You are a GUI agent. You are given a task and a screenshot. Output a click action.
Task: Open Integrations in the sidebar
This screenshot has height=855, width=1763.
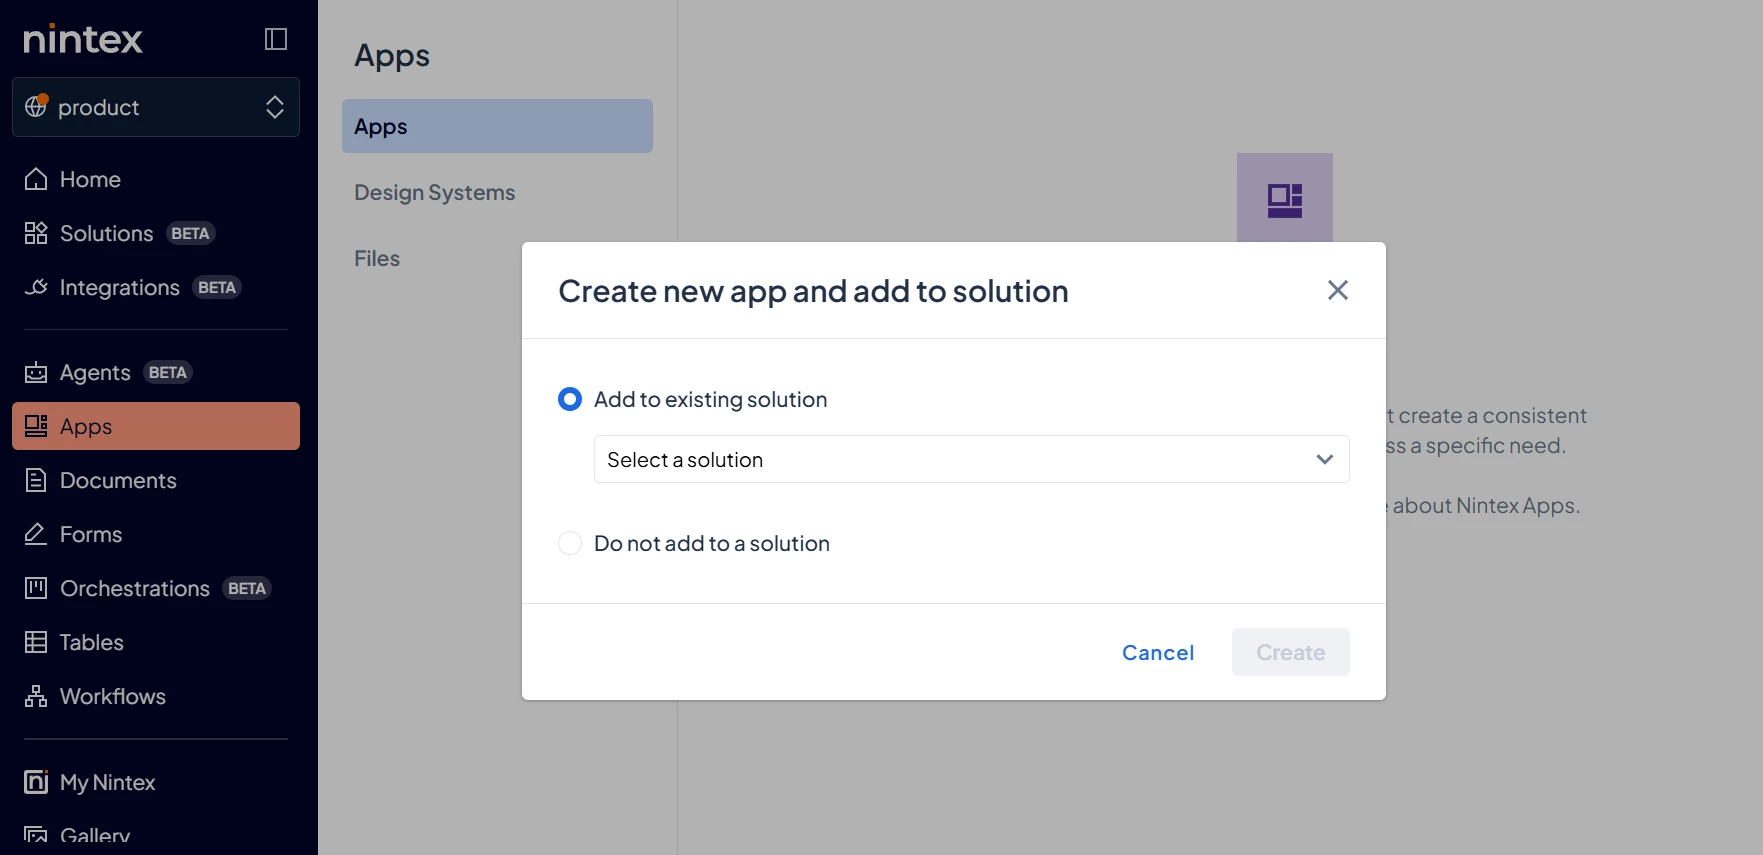pos(156,287)
